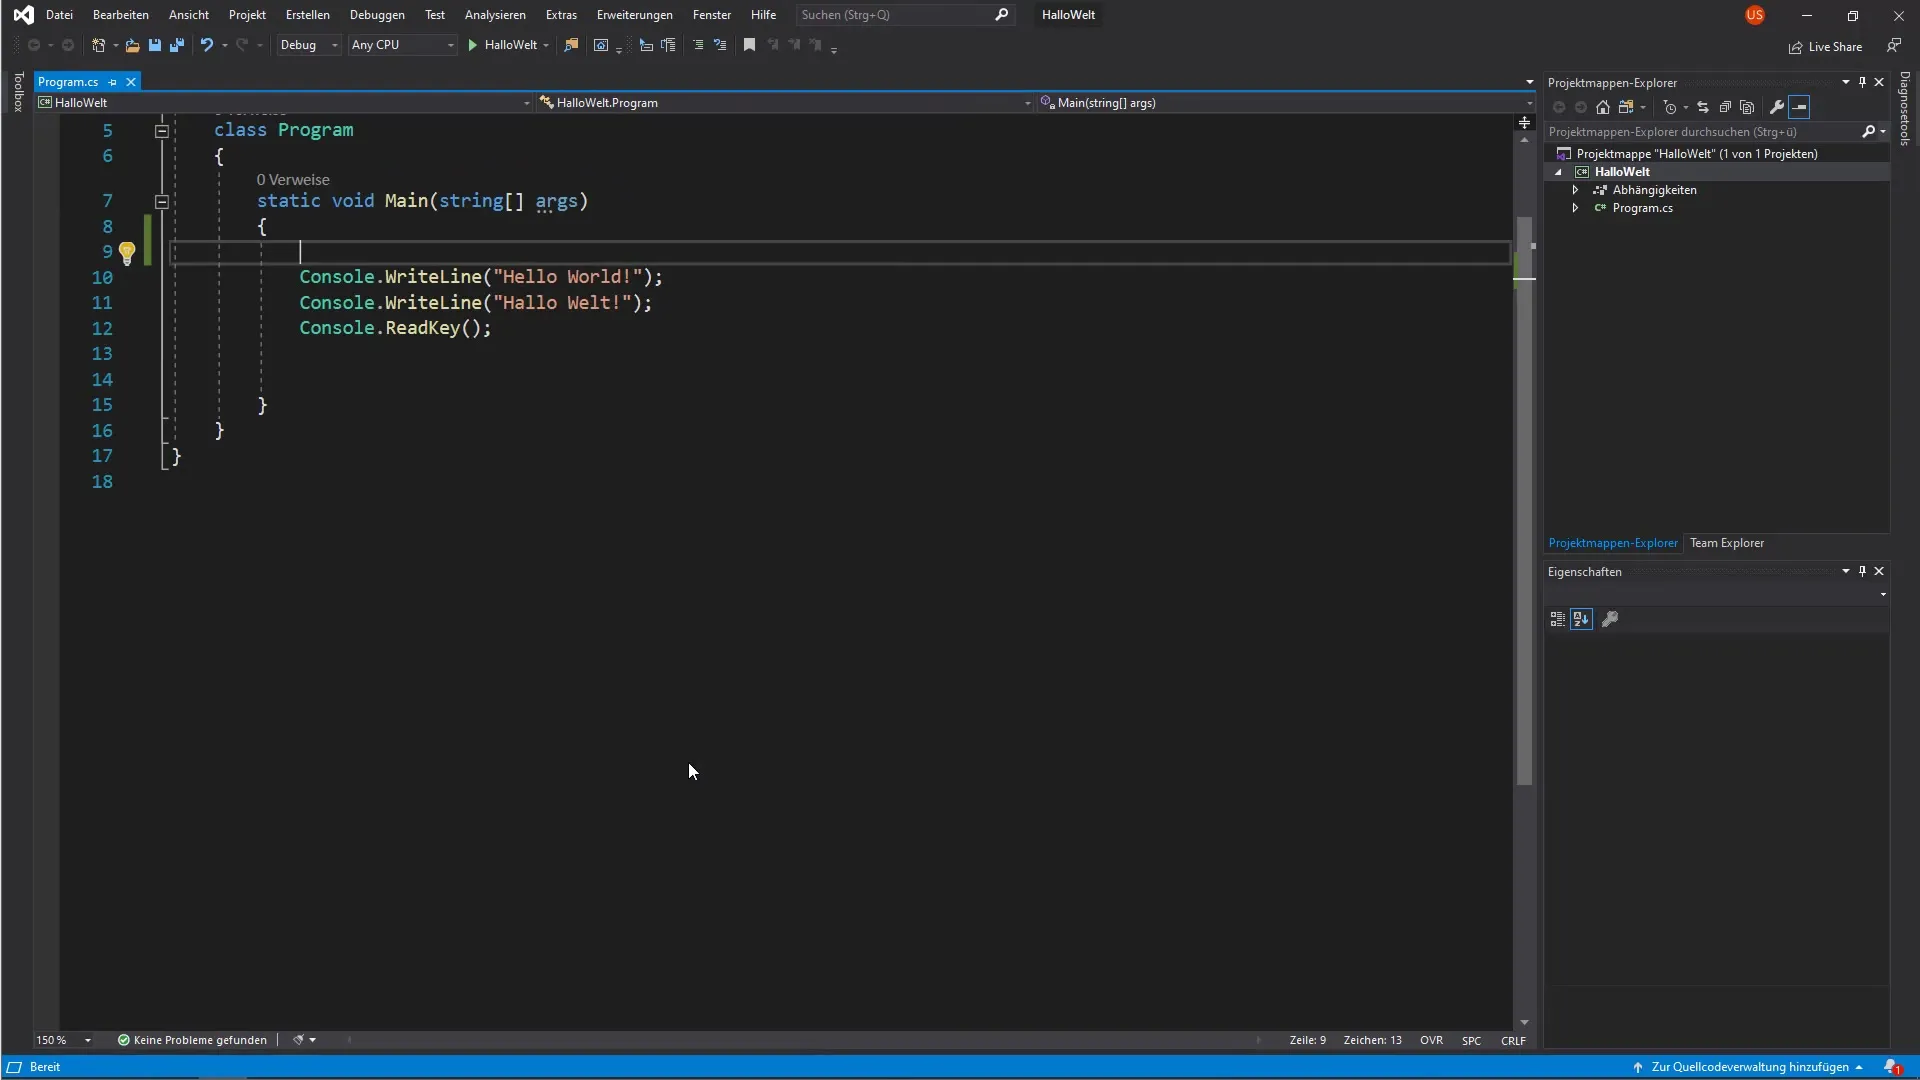Click the Keine Probleme gefunden indicator
Viewport: 1920px width, 1080px height.
pos(192,1040)
